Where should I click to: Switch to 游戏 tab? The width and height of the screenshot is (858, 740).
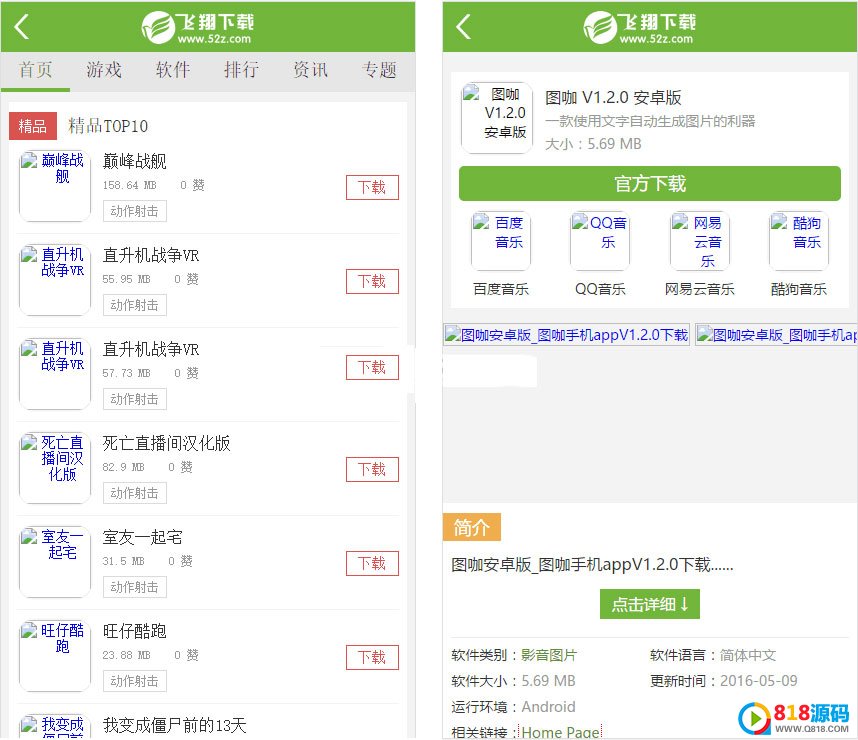[x=104, y=70]
